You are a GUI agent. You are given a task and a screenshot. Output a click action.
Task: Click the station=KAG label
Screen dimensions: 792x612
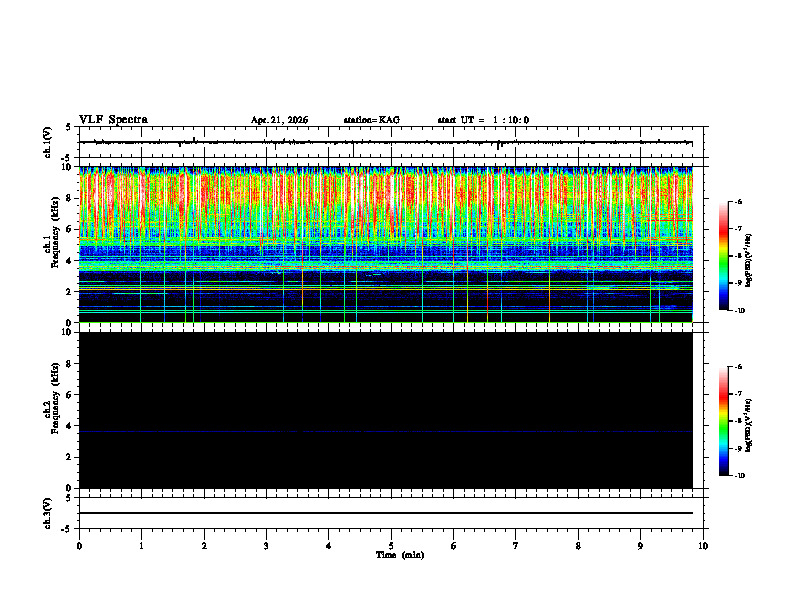point(371,120)
